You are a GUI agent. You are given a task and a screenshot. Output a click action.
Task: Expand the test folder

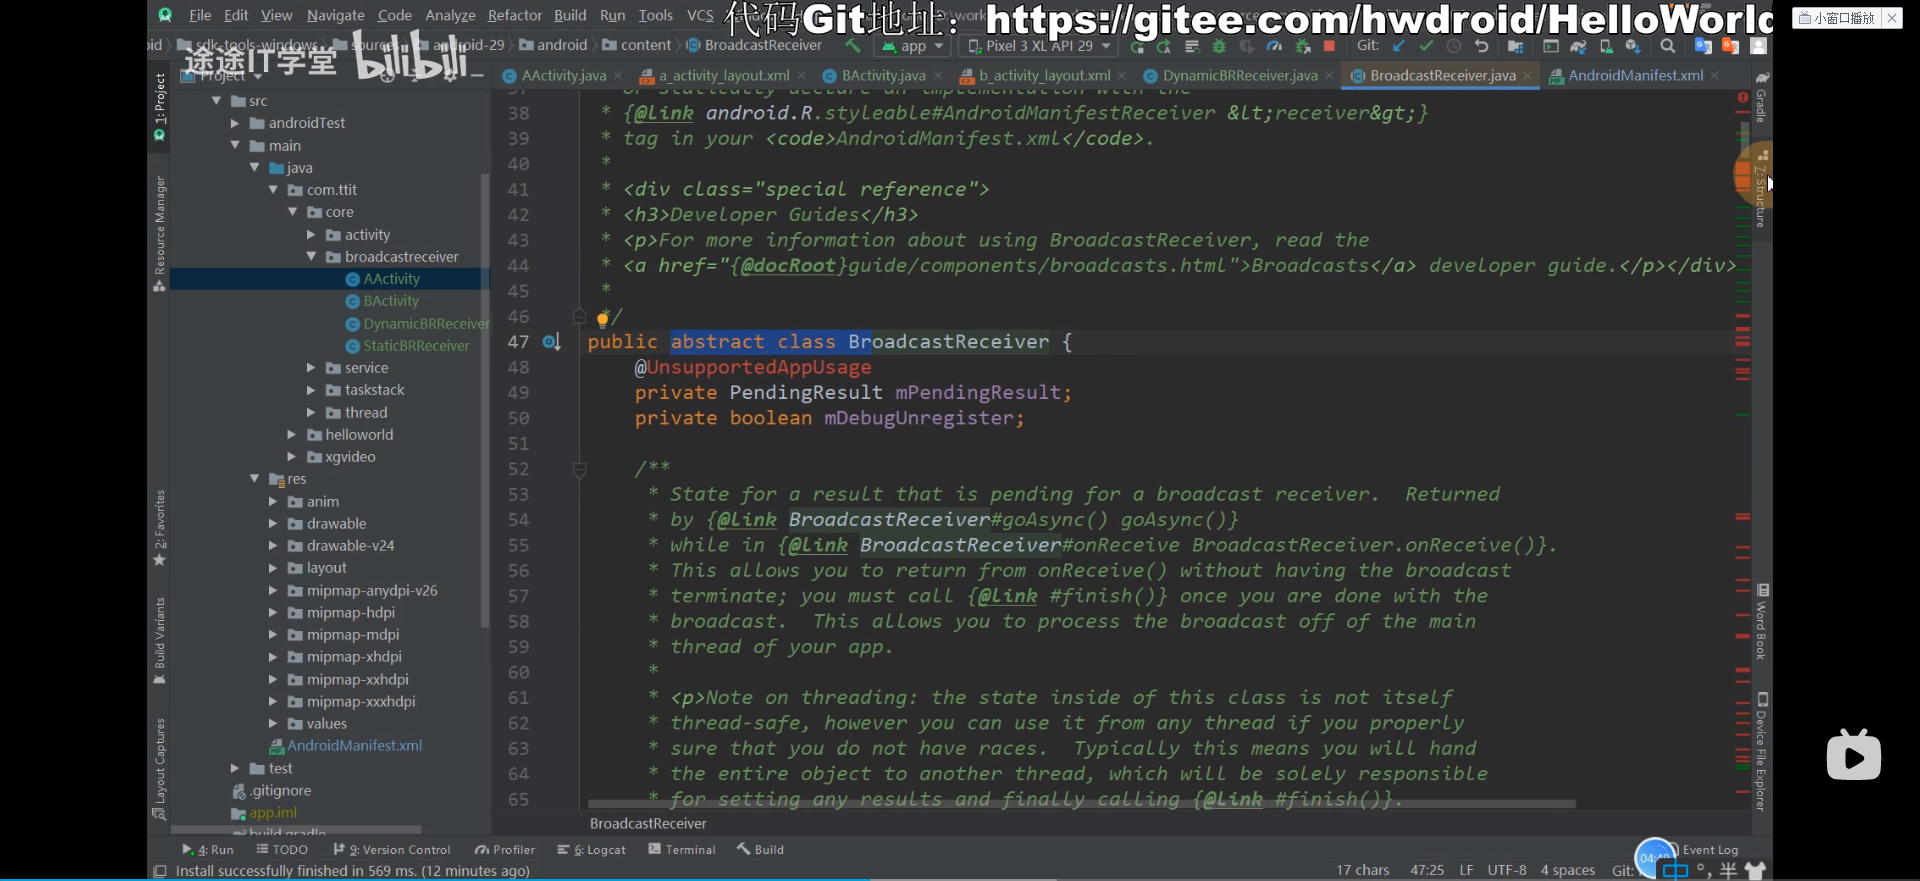tap(235, 769)
